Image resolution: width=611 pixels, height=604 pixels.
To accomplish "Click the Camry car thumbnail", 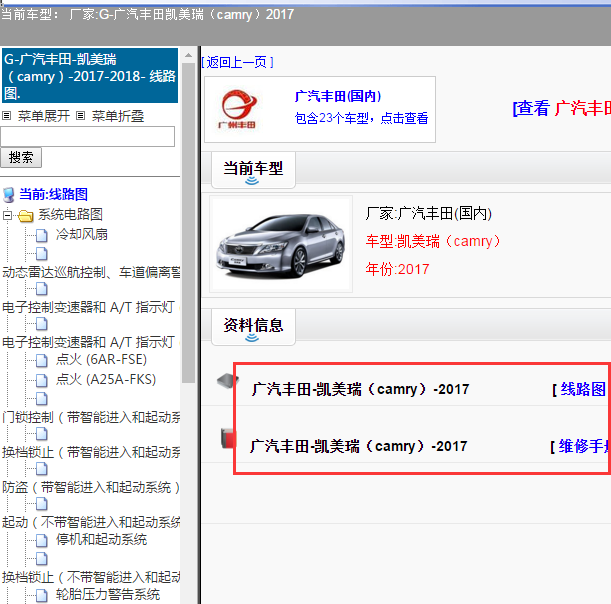I will (281, 245).
